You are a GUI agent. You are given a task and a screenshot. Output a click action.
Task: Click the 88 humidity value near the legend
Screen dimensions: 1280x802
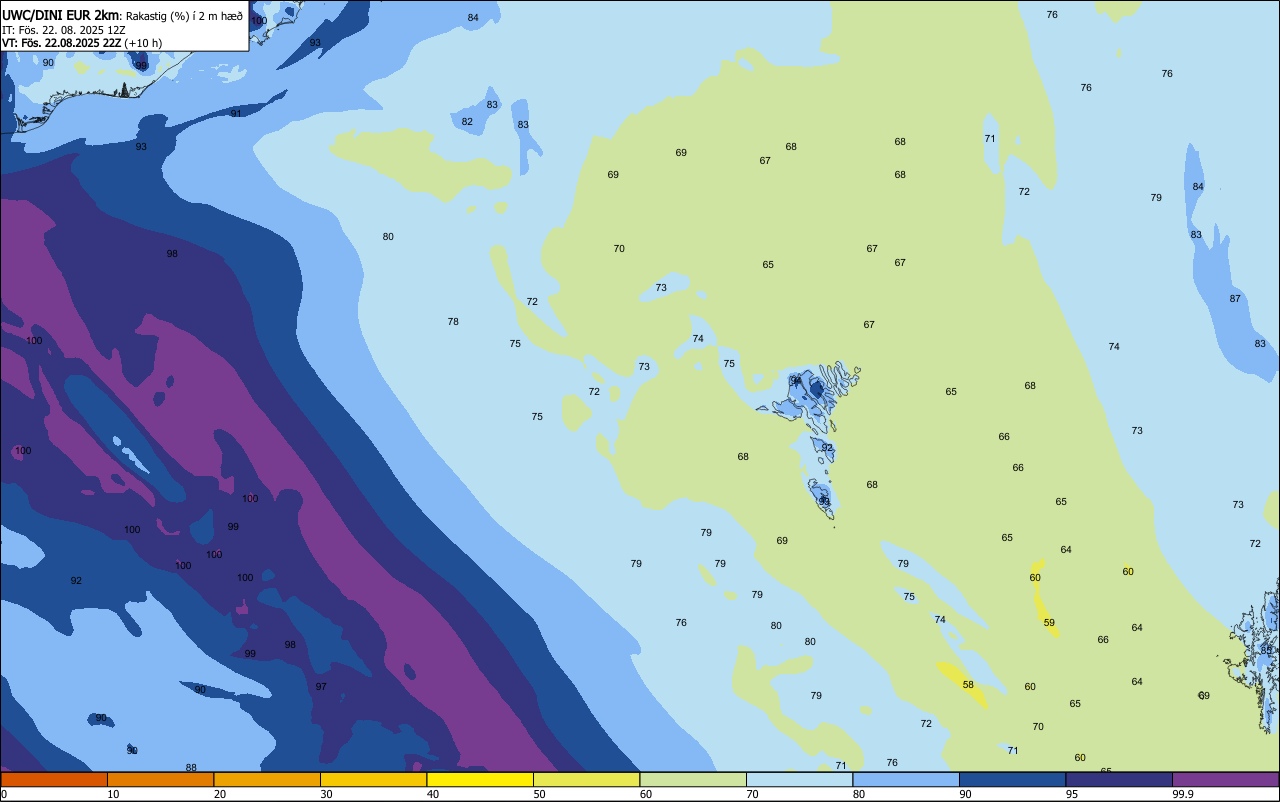191,768
